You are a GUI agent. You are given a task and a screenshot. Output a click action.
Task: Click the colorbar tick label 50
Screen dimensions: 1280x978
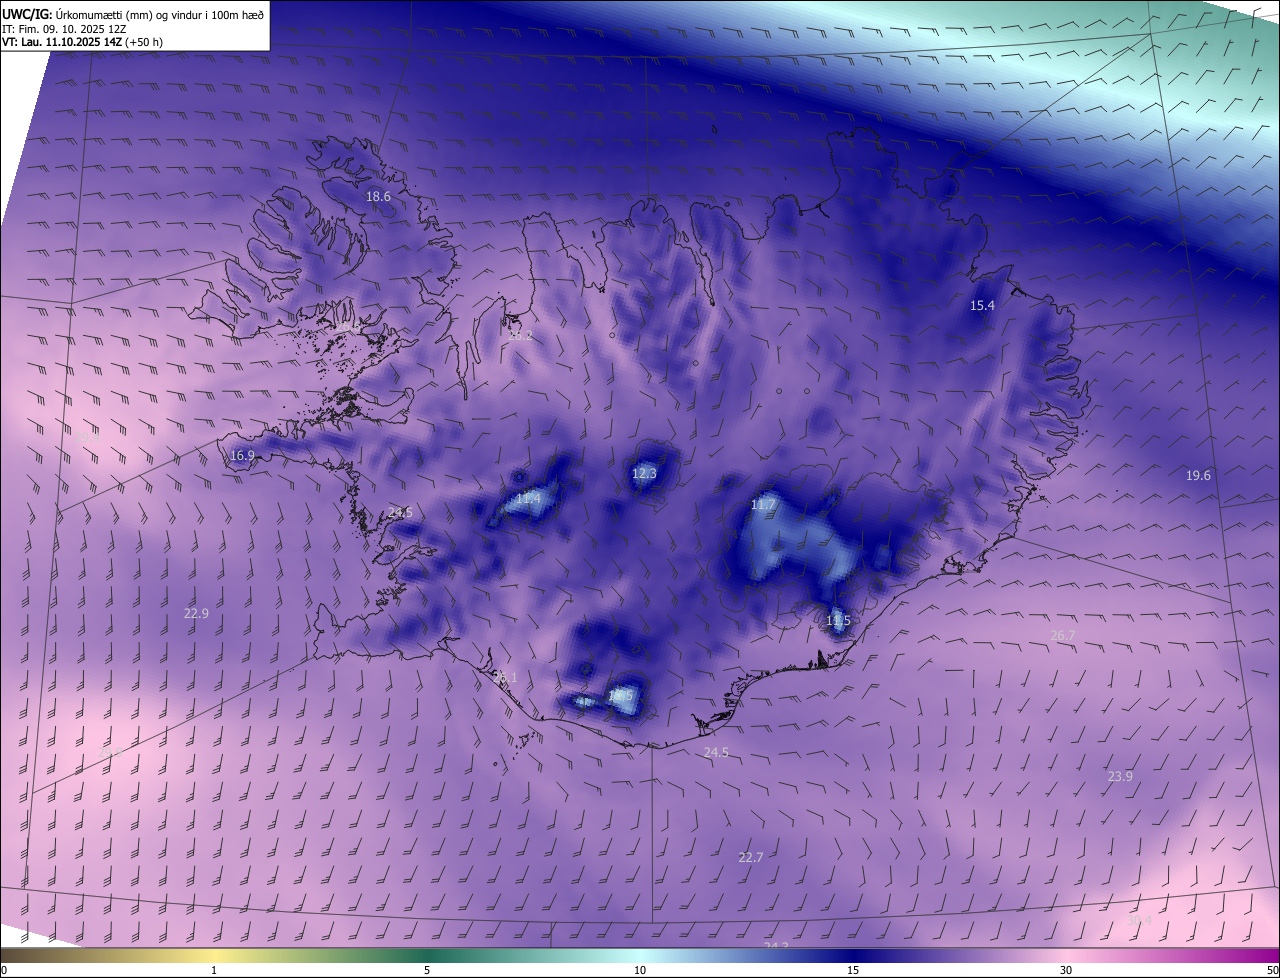click(x=1272, y=970)
